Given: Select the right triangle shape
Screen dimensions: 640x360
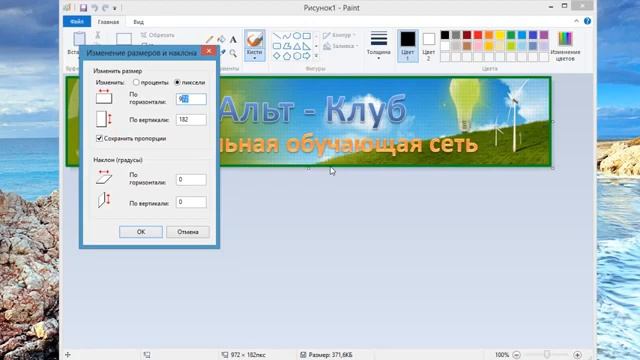Looking at the screenshot, I should tap(307, 46).
